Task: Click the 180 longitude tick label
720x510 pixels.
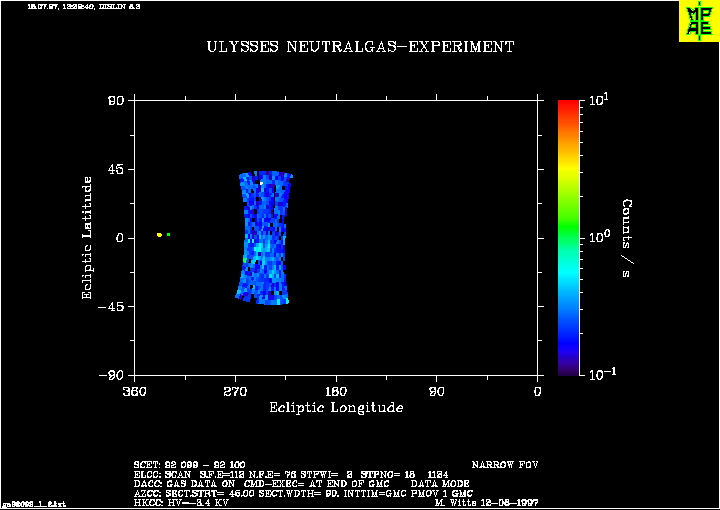Action: (x=336, y=392)
